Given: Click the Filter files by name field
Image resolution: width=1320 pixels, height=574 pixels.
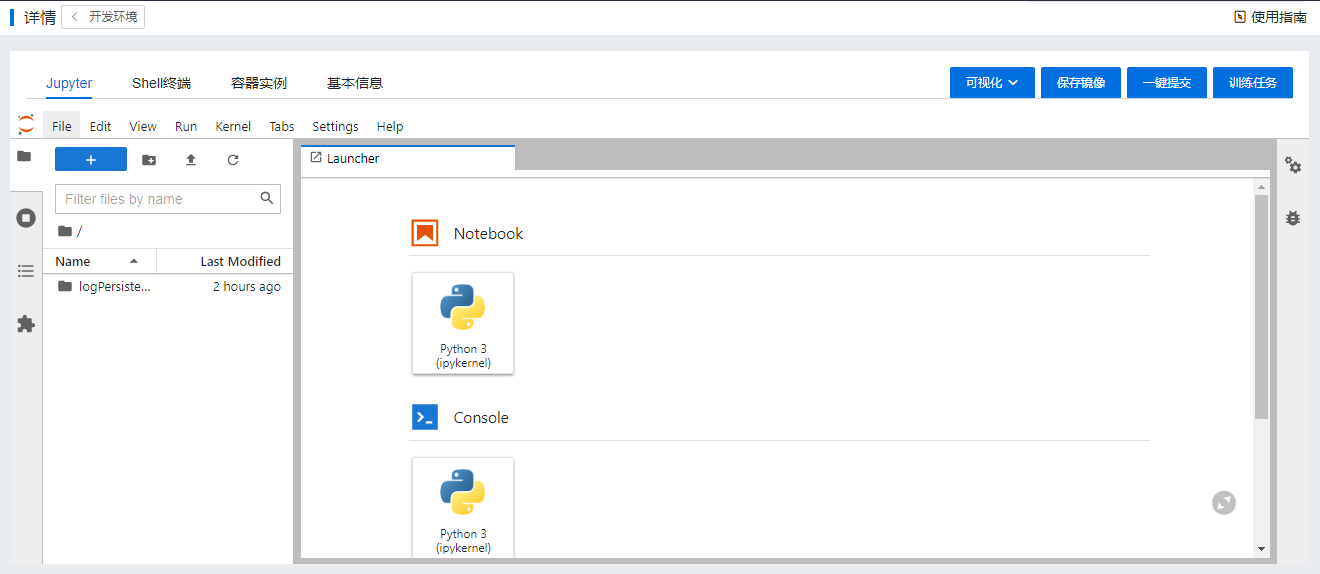Looking at the screenshot, I should click(x=157, y=199).
